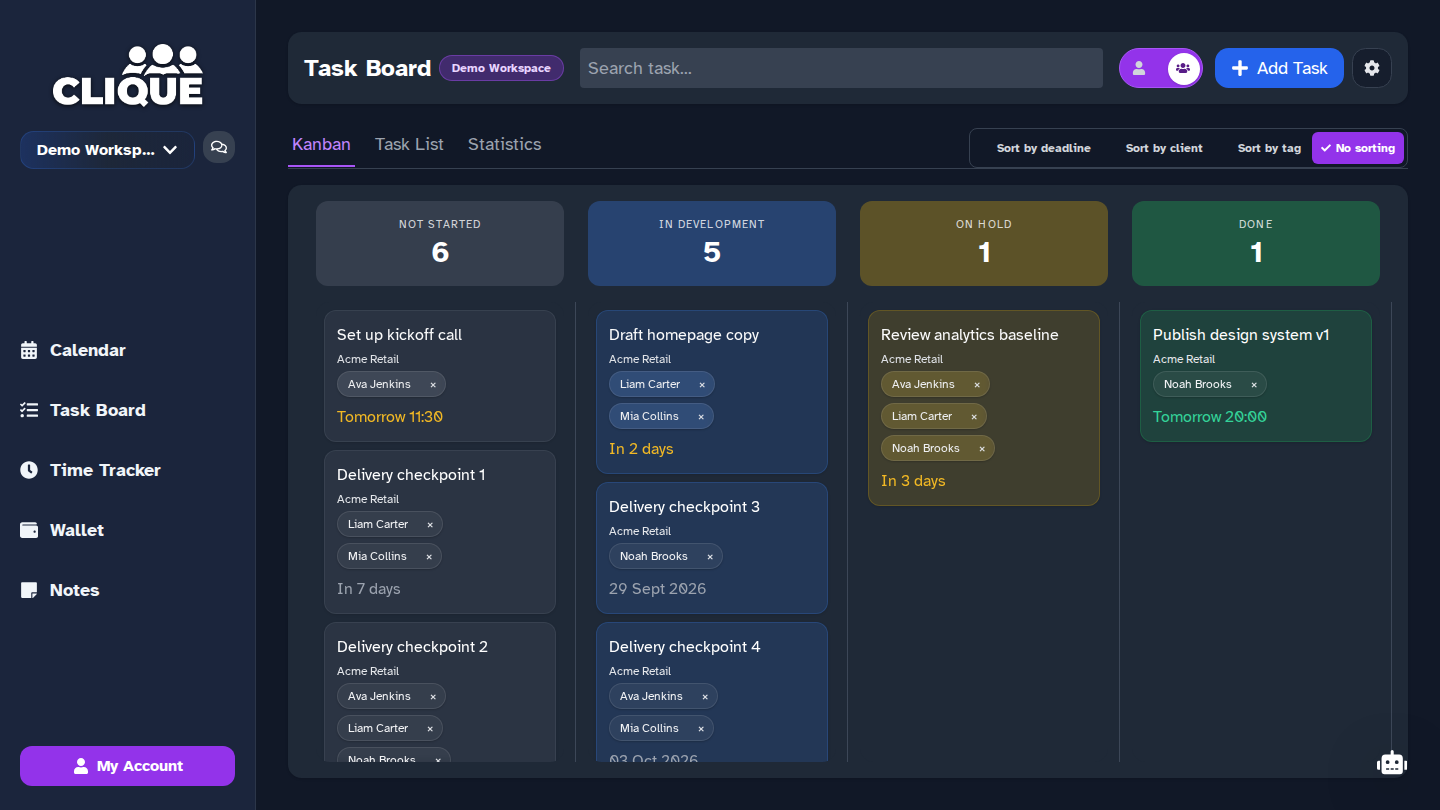1440x810 pixels.
Task: Remove Liam Carter from Delivery checkpoint 2
Action: (430, 729)
